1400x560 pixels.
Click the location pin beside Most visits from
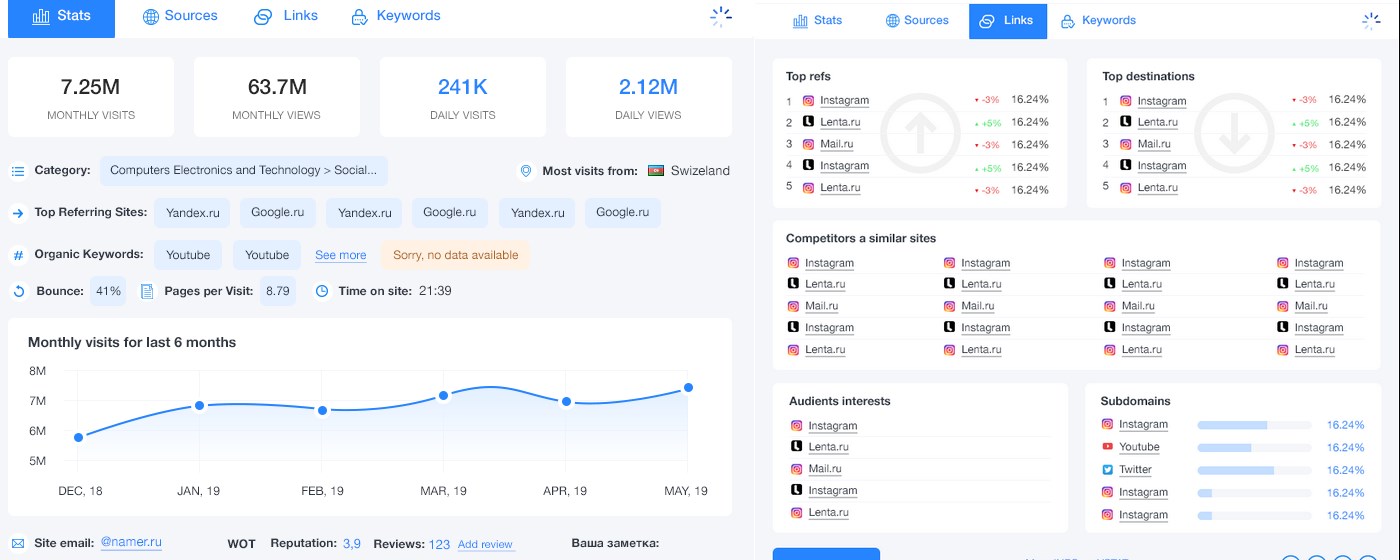525,171
